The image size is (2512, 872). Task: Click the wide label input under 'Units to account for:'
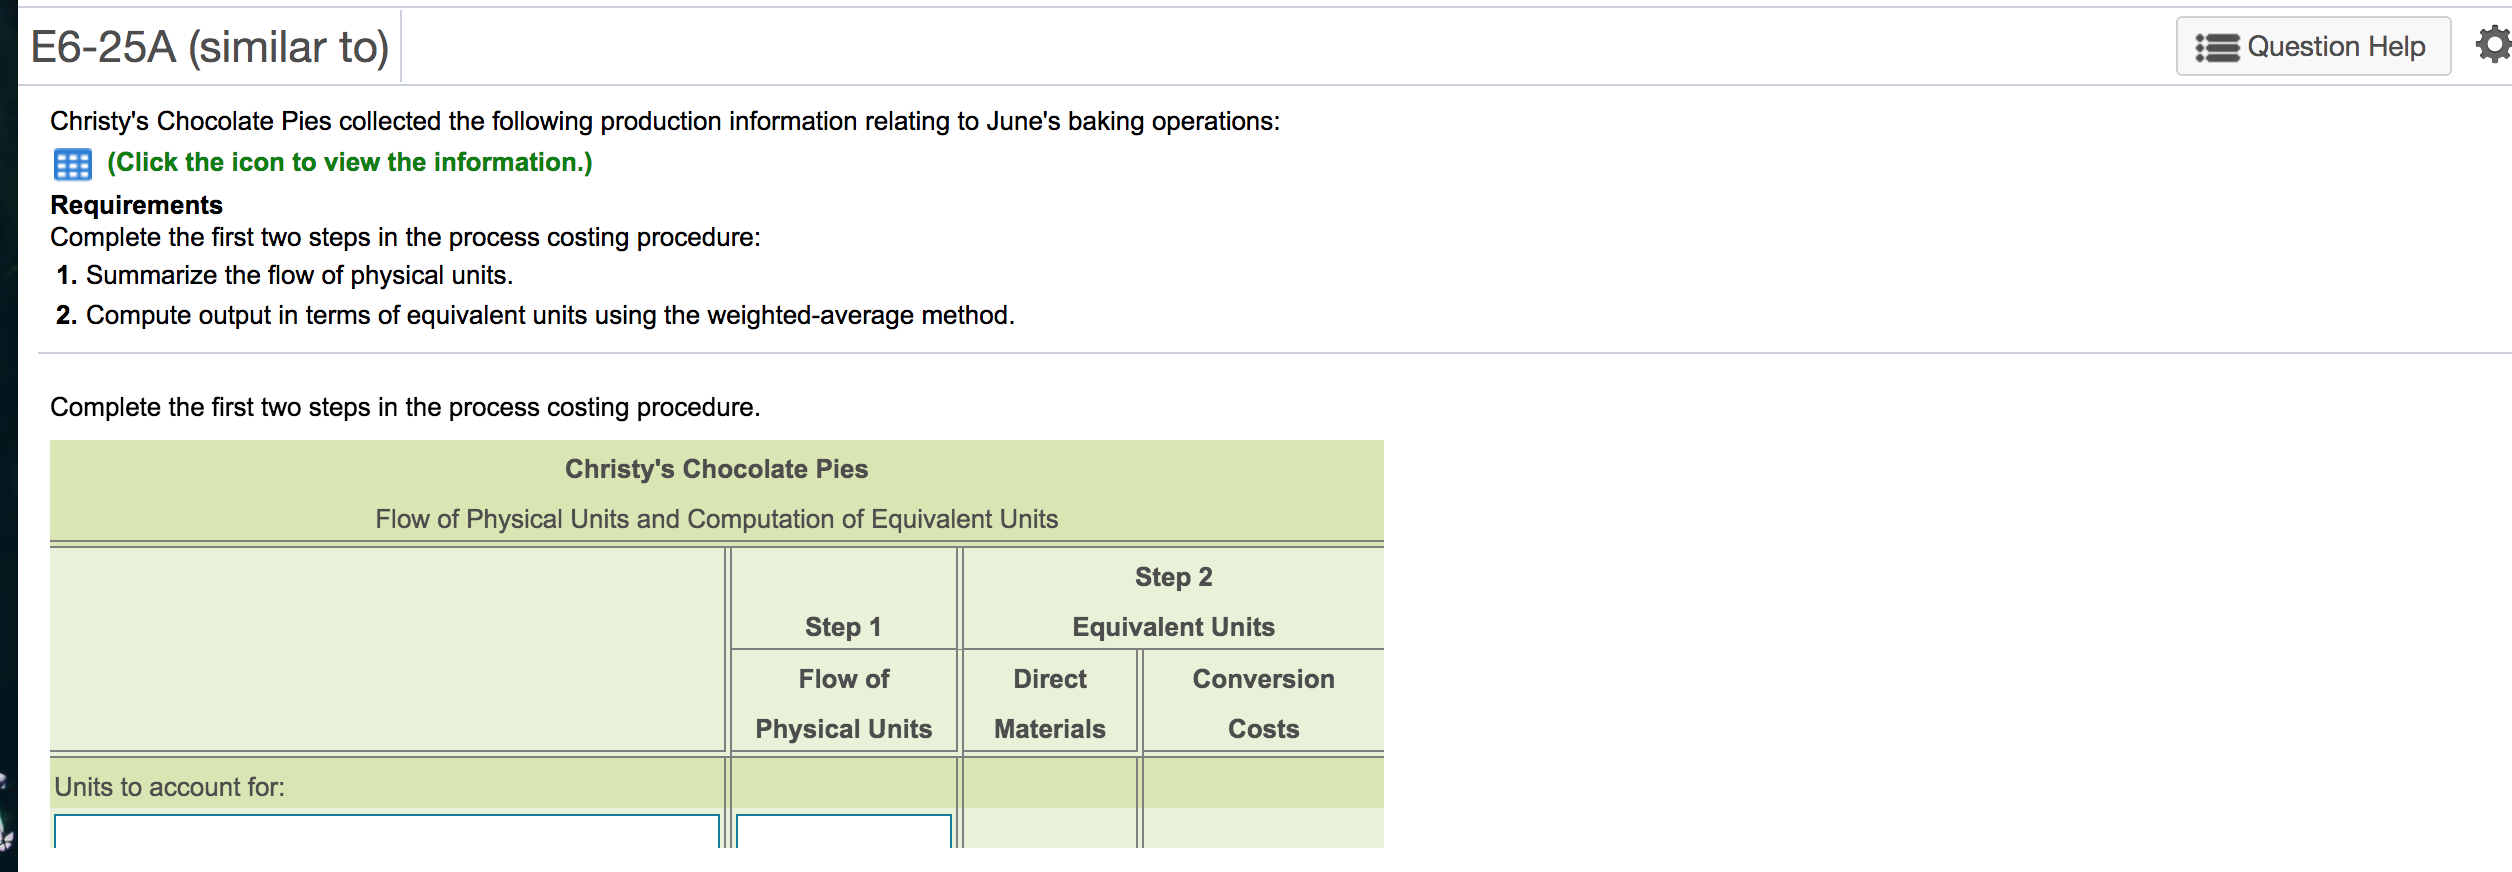[x=387, y=832]
